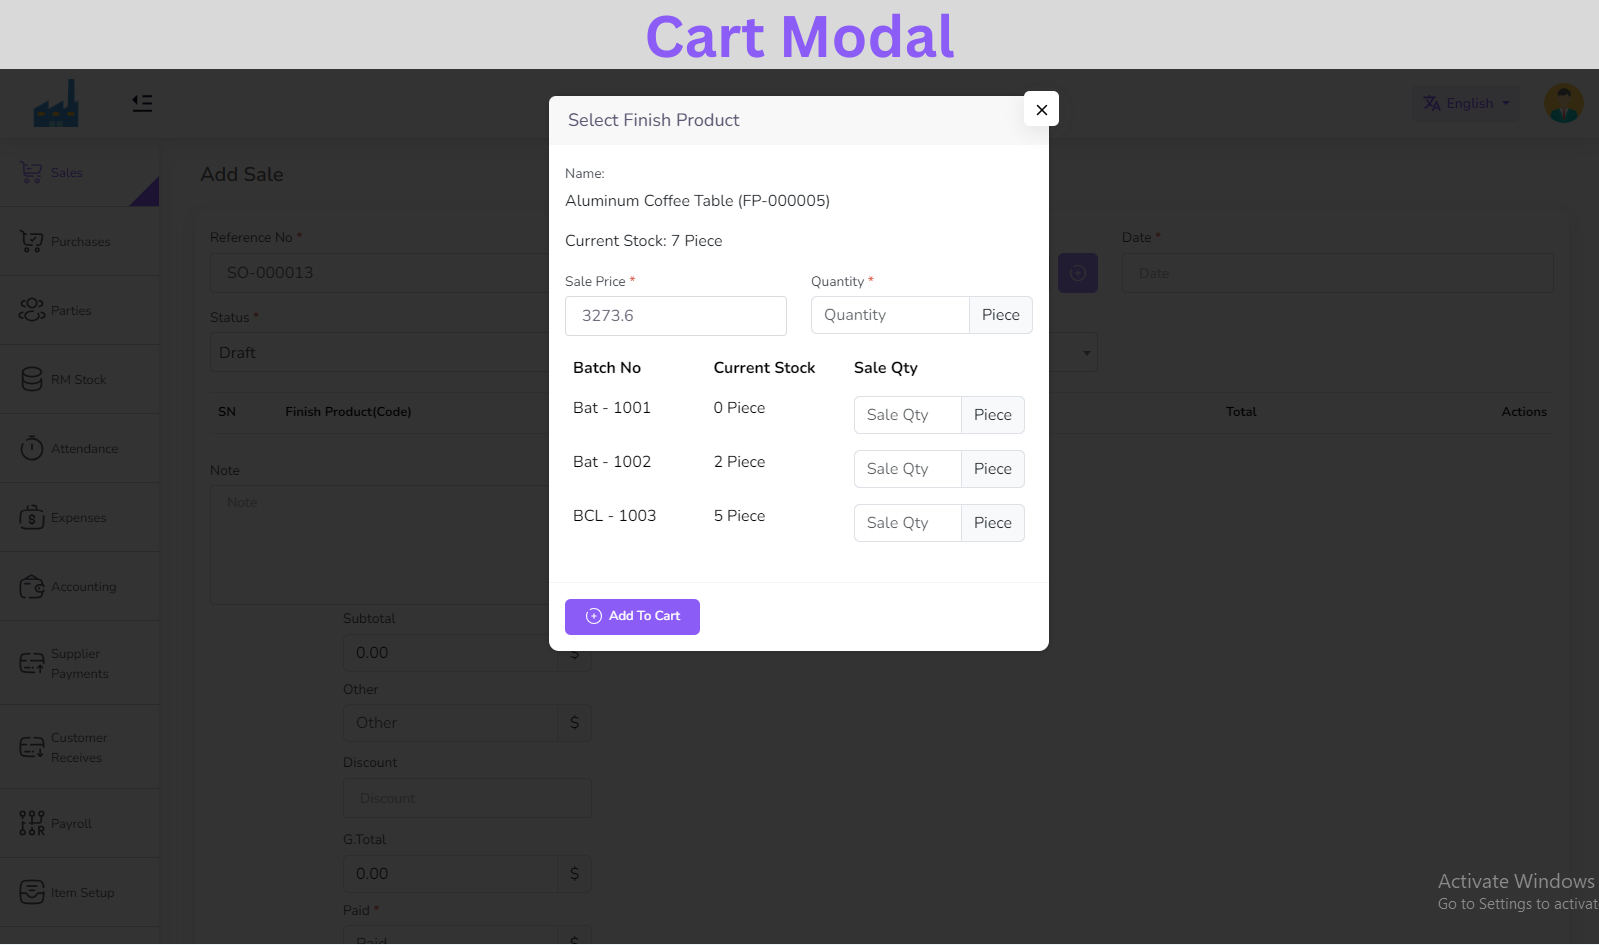This screenshot has width=1599, height=945.
Task: Go to Customer Receives menu item
Action: pos(79,747)
